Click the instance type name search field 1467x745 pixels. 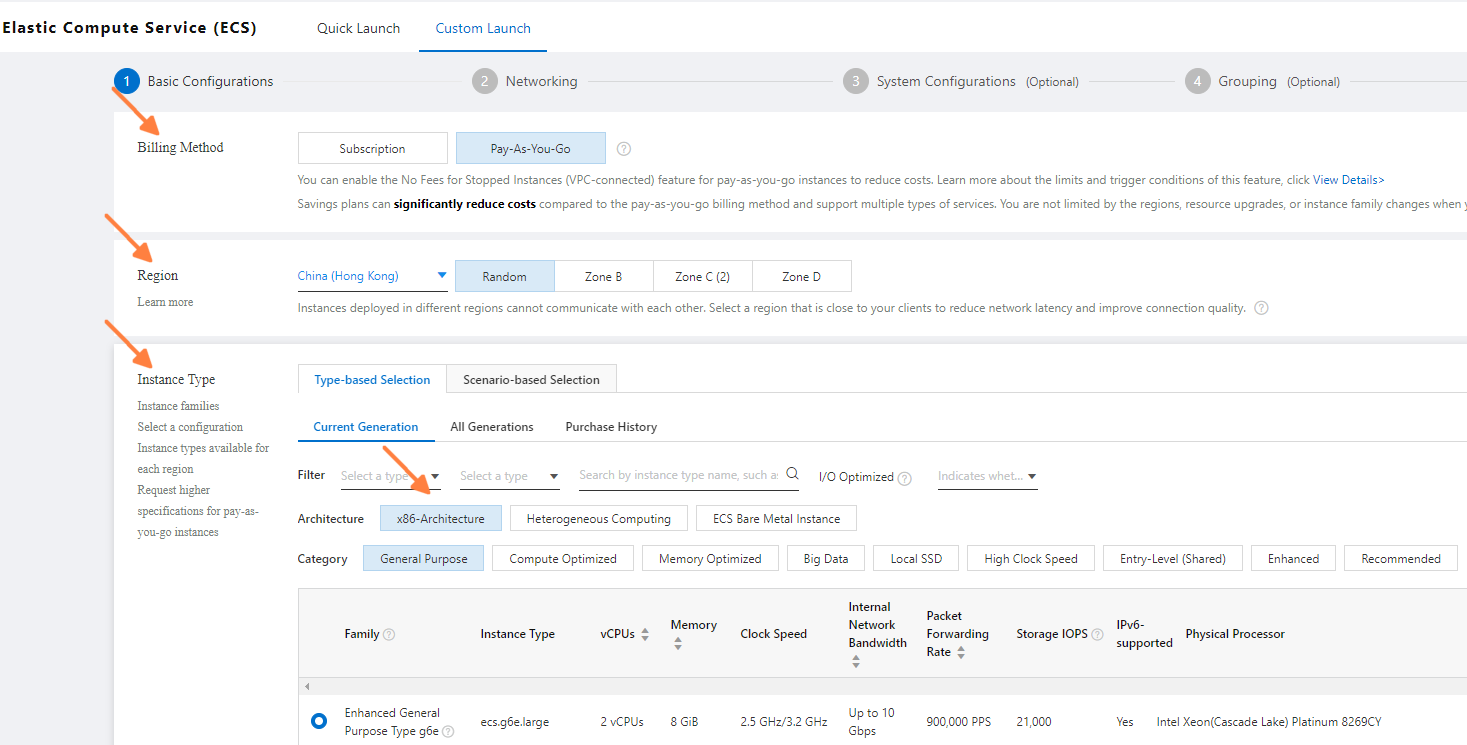coord(678,475)
